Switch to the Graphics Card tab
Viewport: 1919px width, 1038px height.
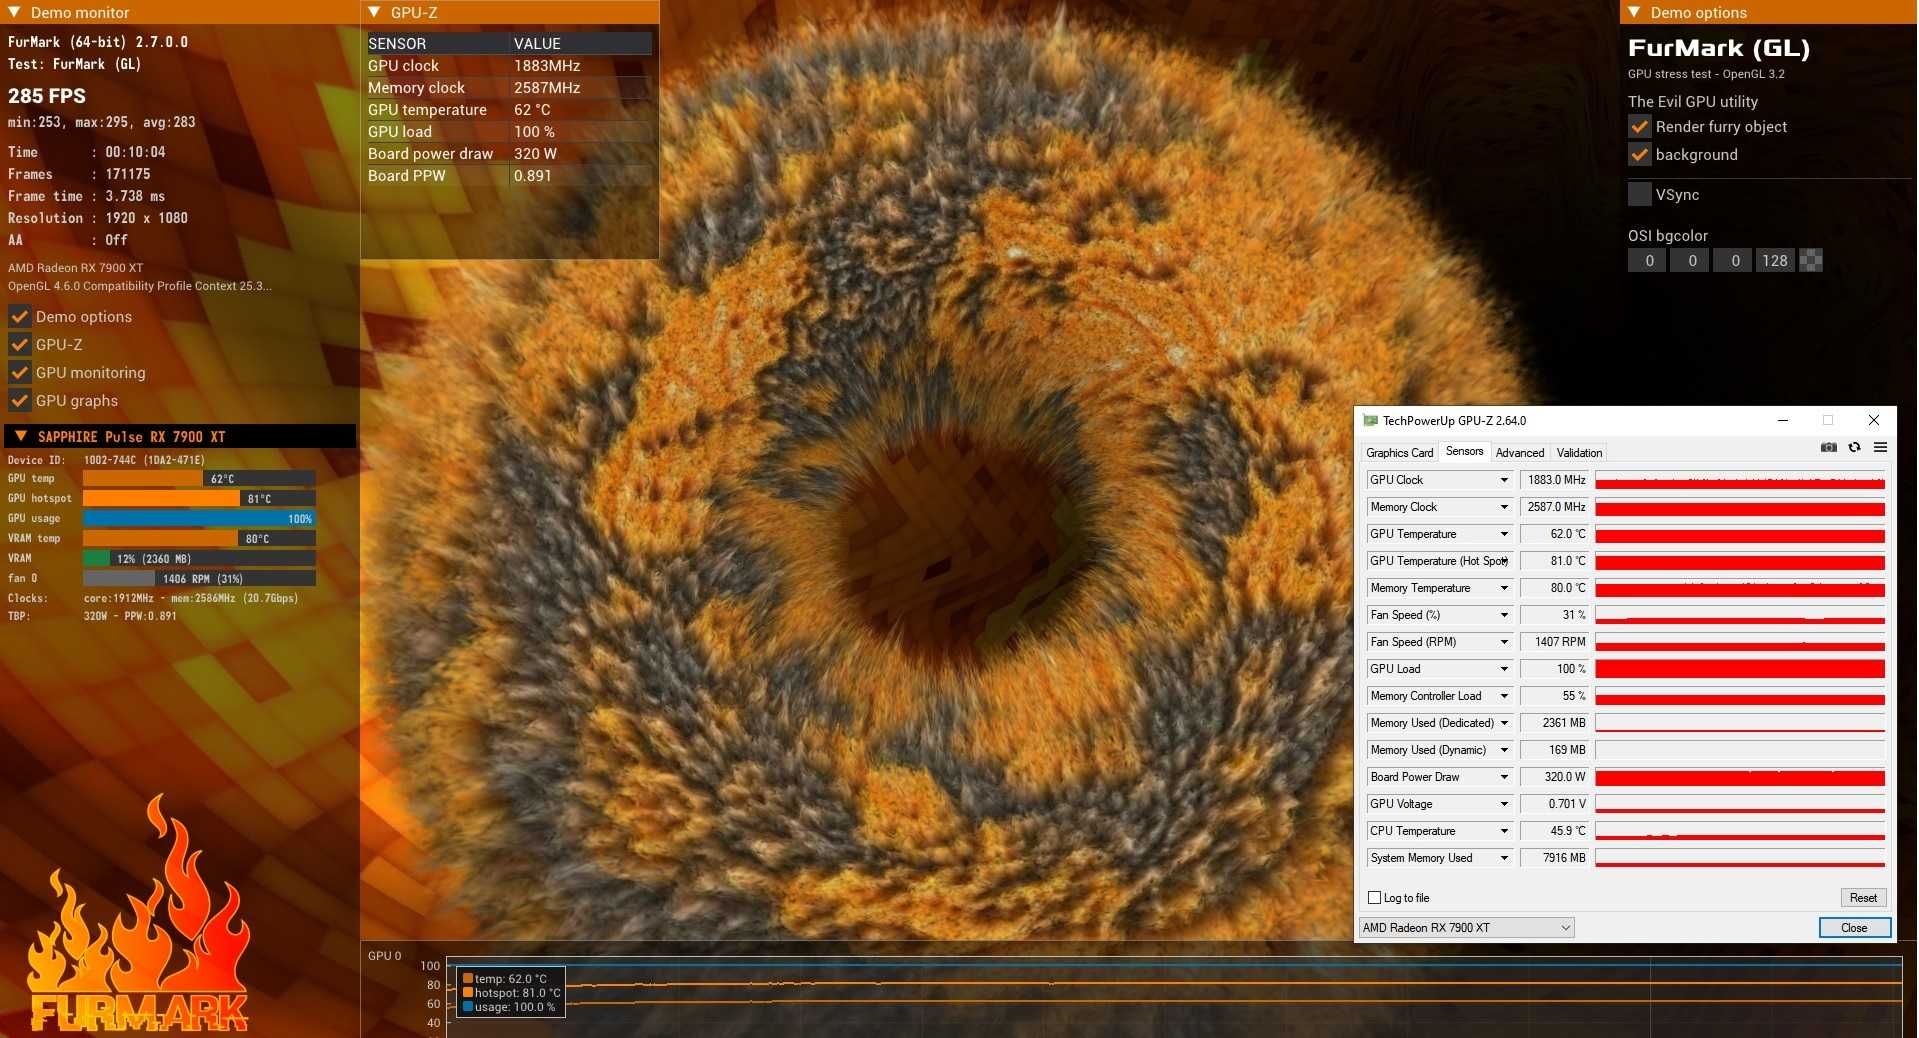point(1399,453)
